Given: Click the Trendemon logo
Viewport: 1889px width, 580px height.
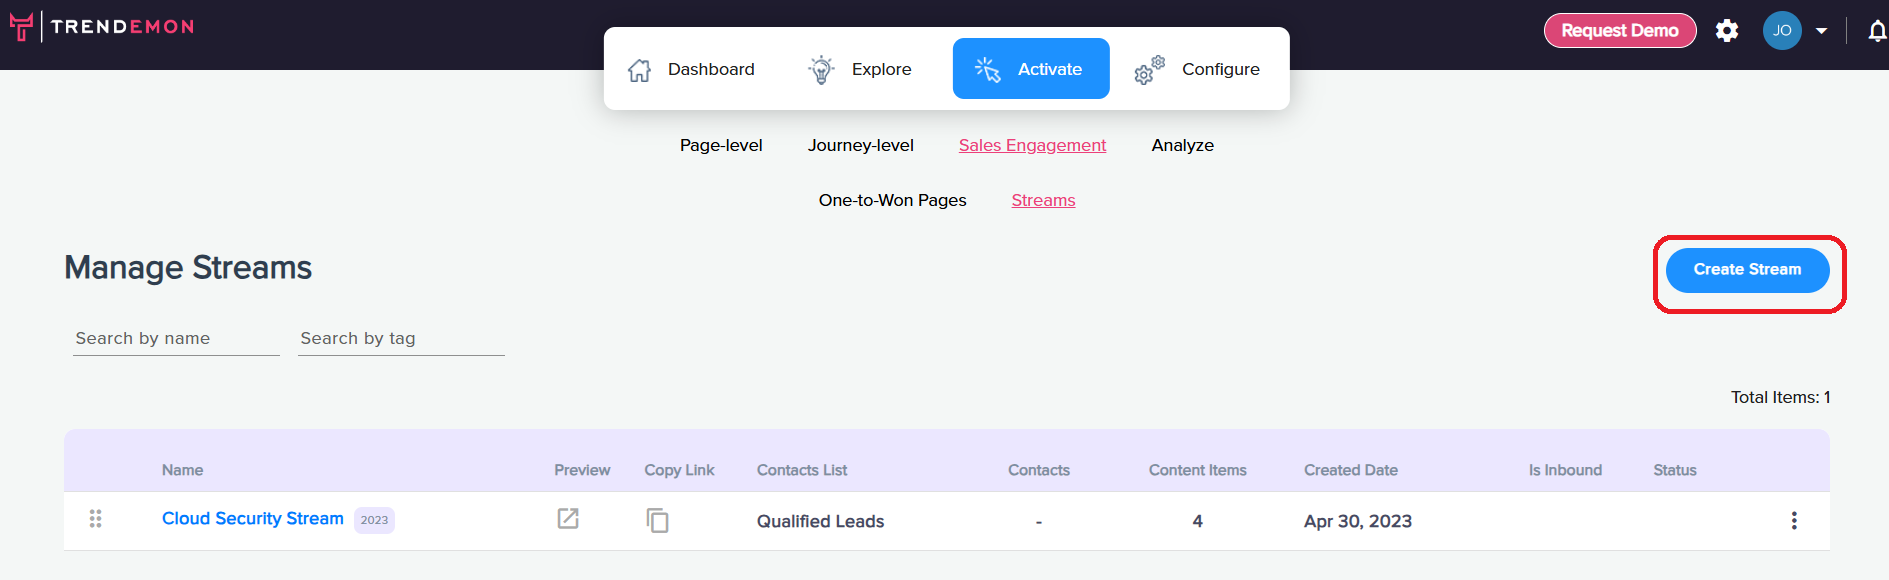Looking at the screenshot, I should pyautogui.click(x=102, y=27).
